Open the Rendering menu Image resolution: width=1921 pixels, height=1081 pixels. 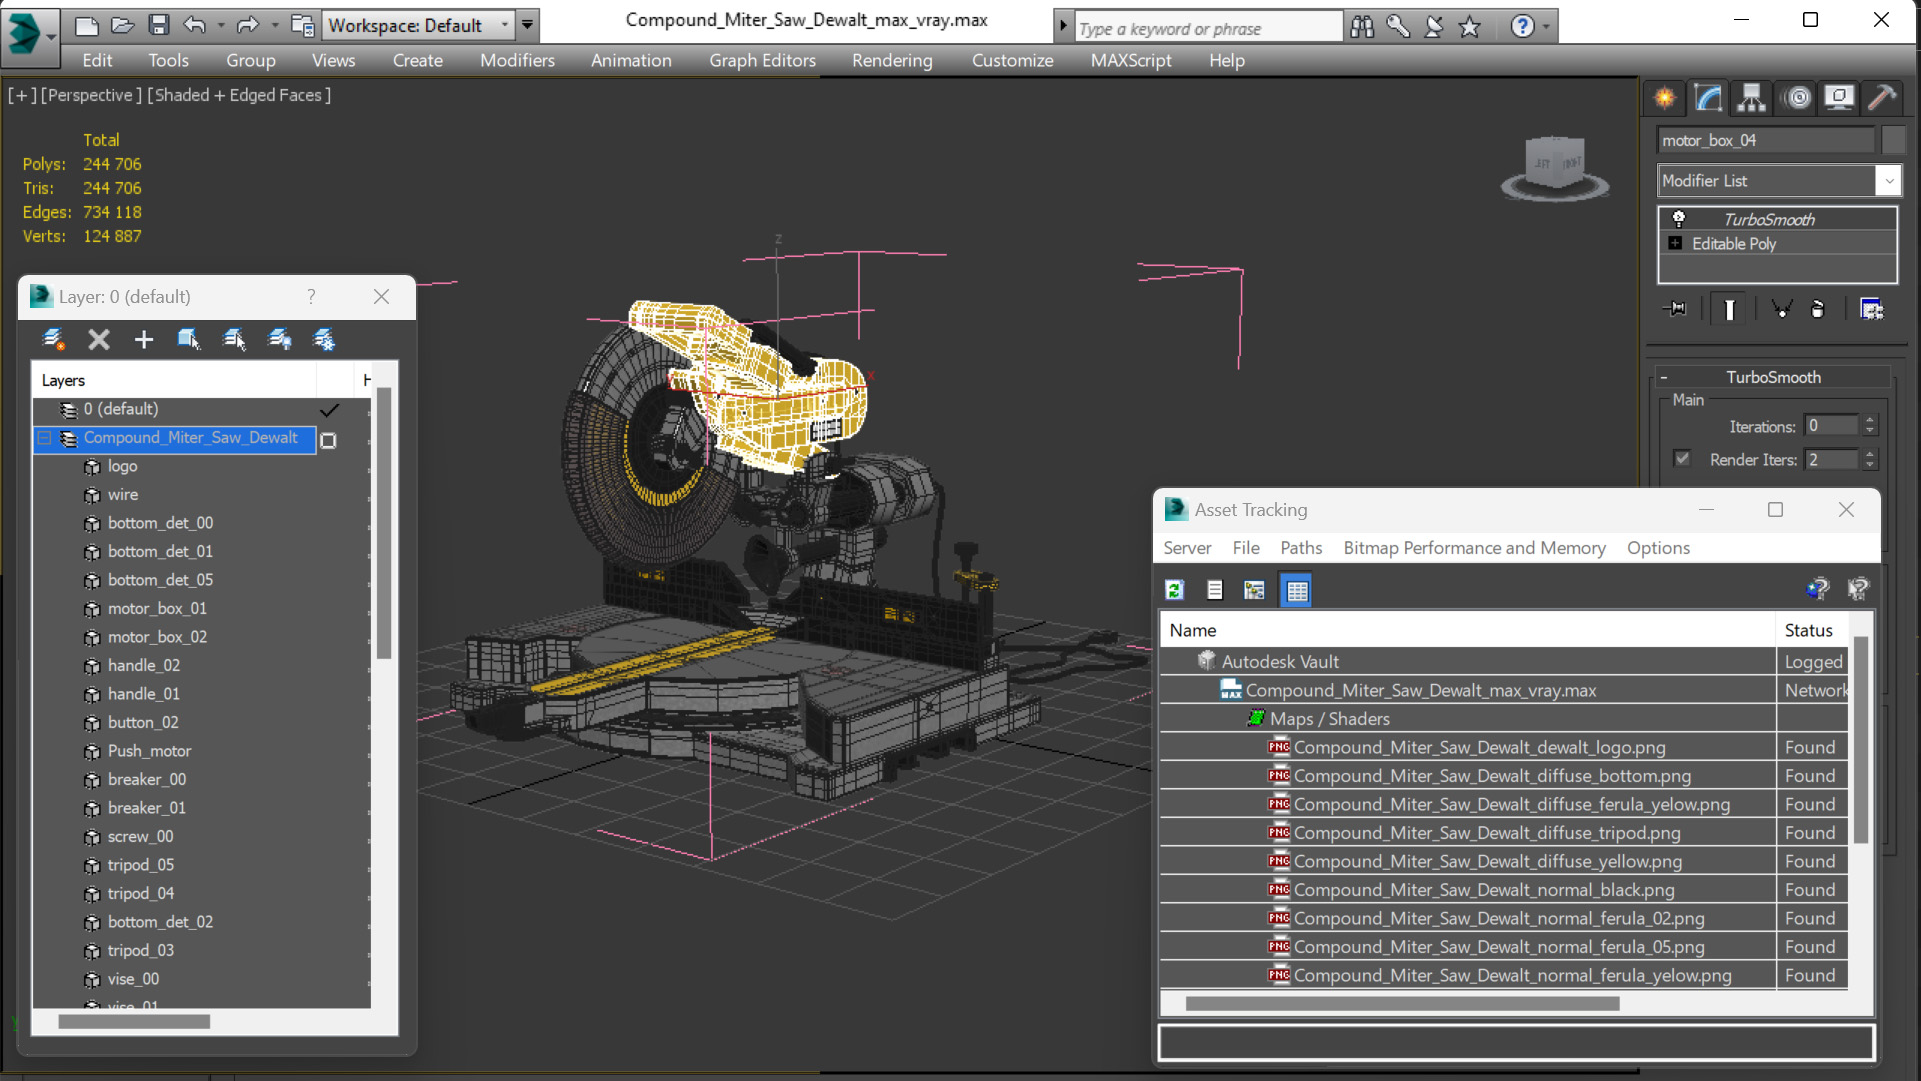(x=891, y=60)
